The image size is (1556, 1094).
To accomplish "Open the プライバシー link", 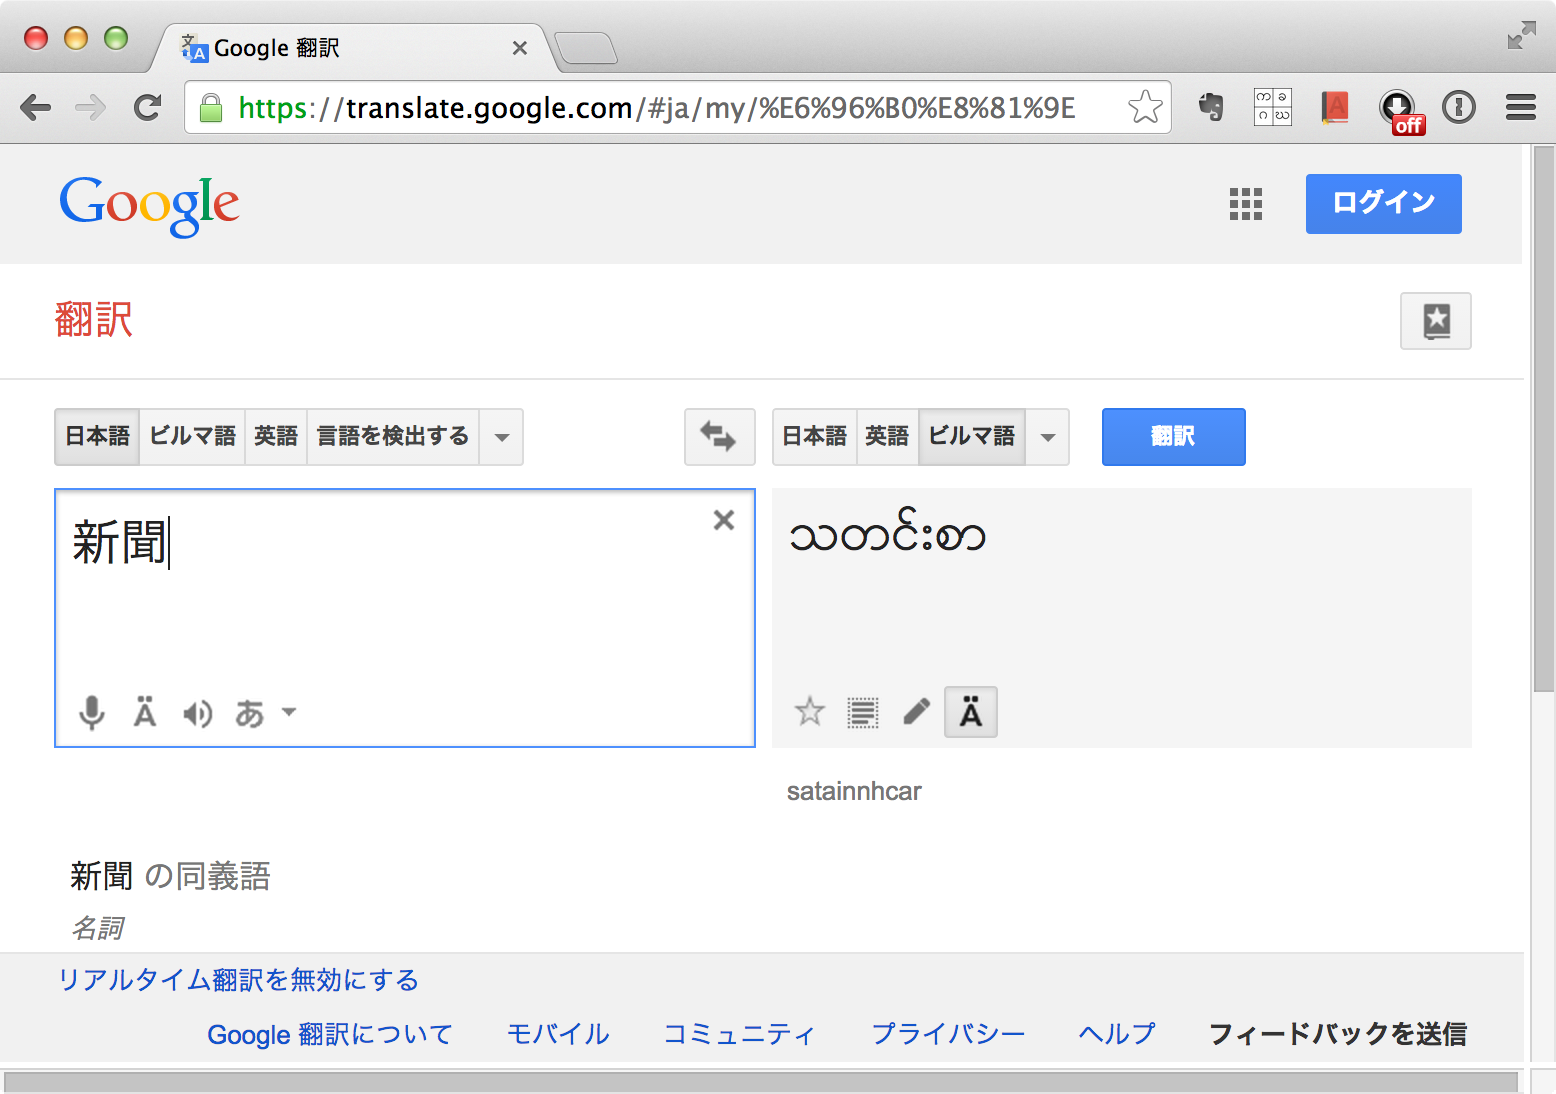I will tap(948, 1034).
